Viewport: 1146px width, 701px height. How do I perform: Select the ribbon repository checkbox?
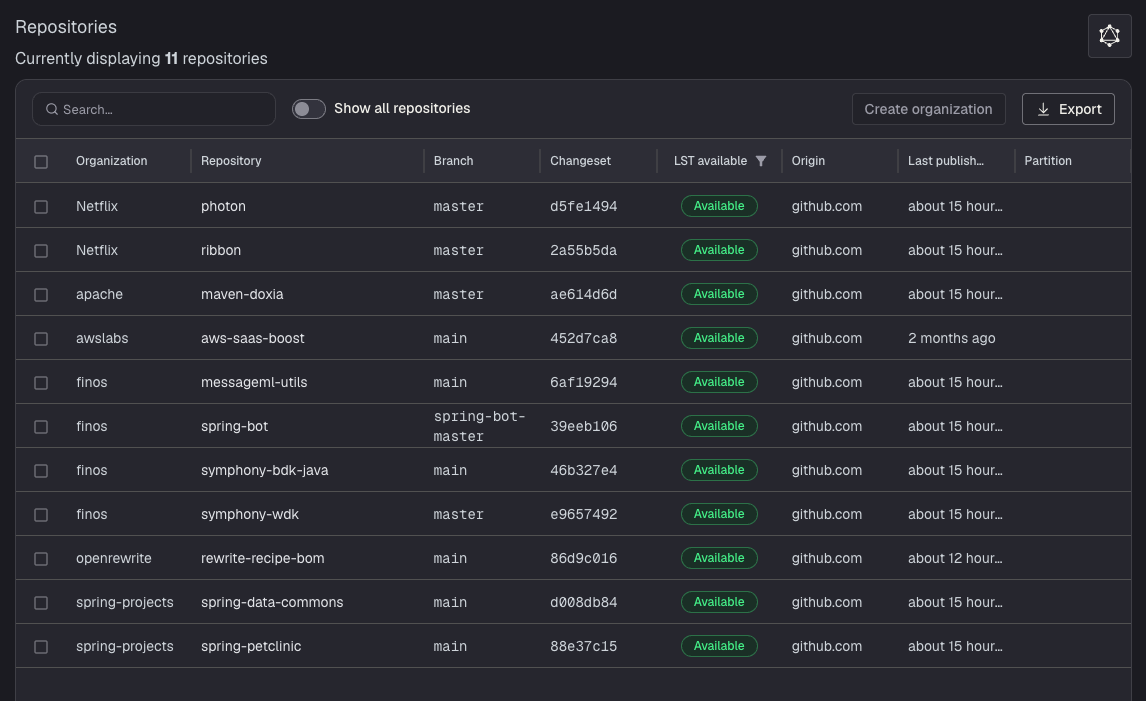(x=41, y=251)
